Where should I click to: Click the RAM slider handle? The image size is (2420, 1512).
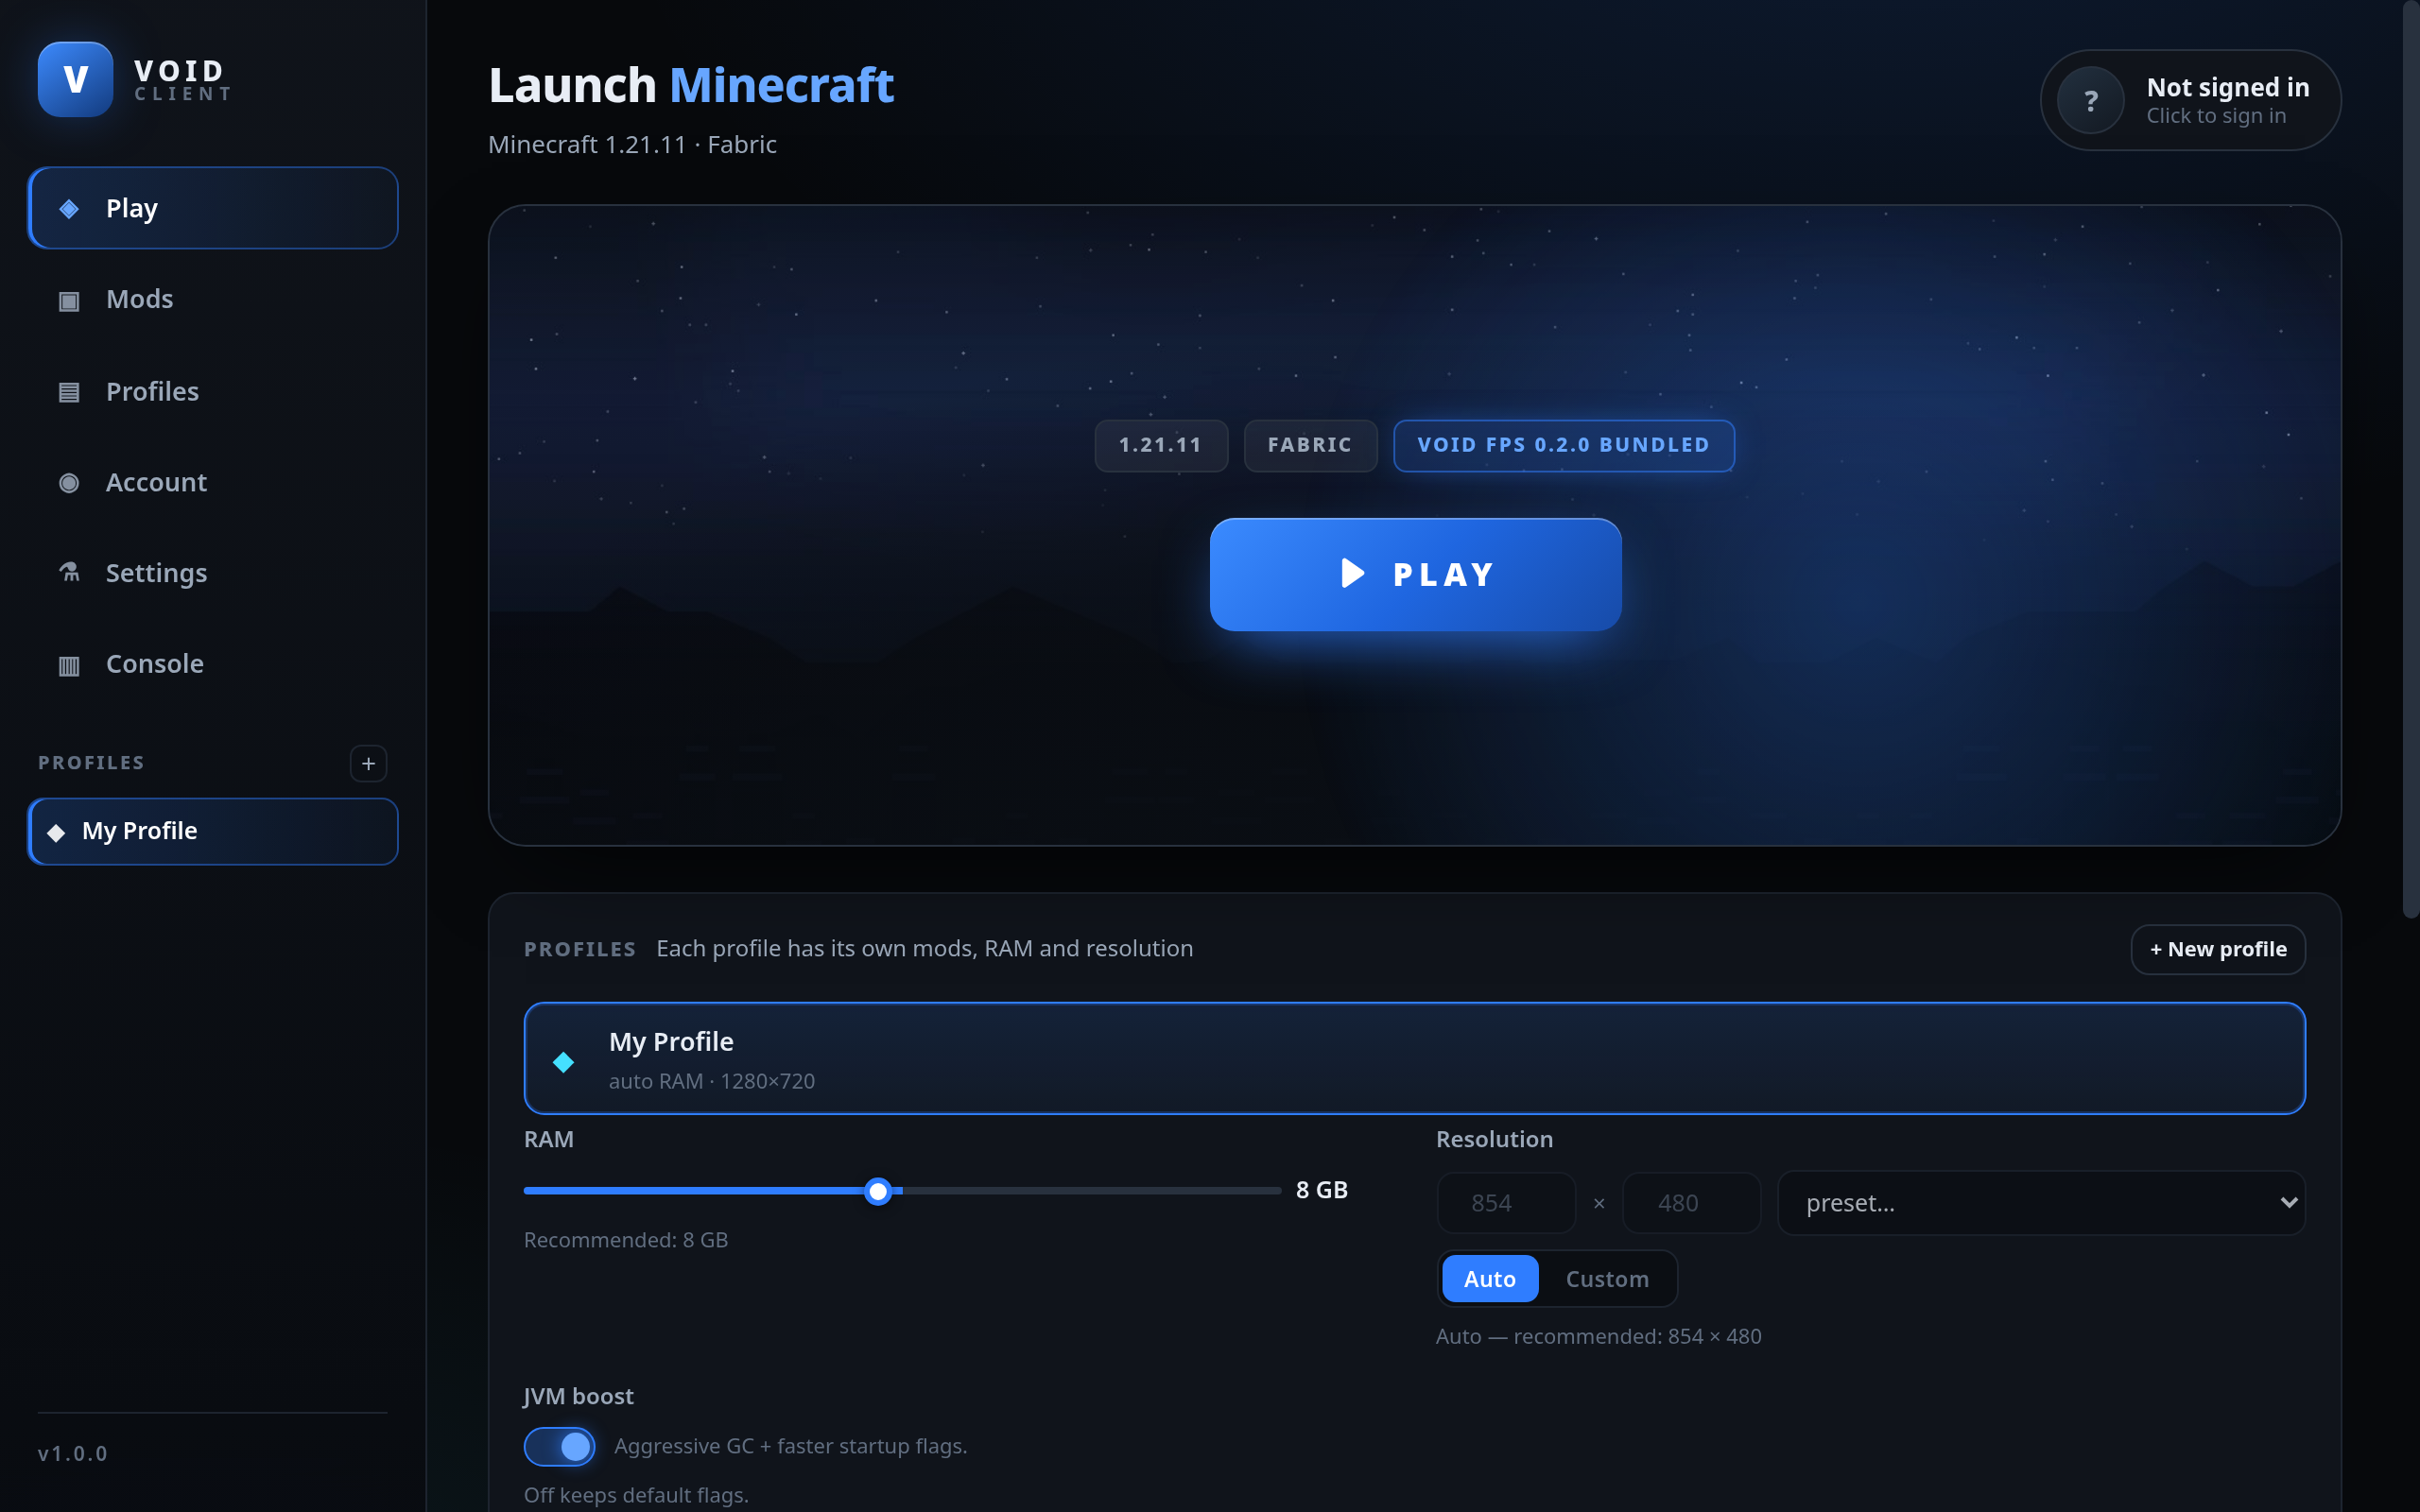[878, 1191]
